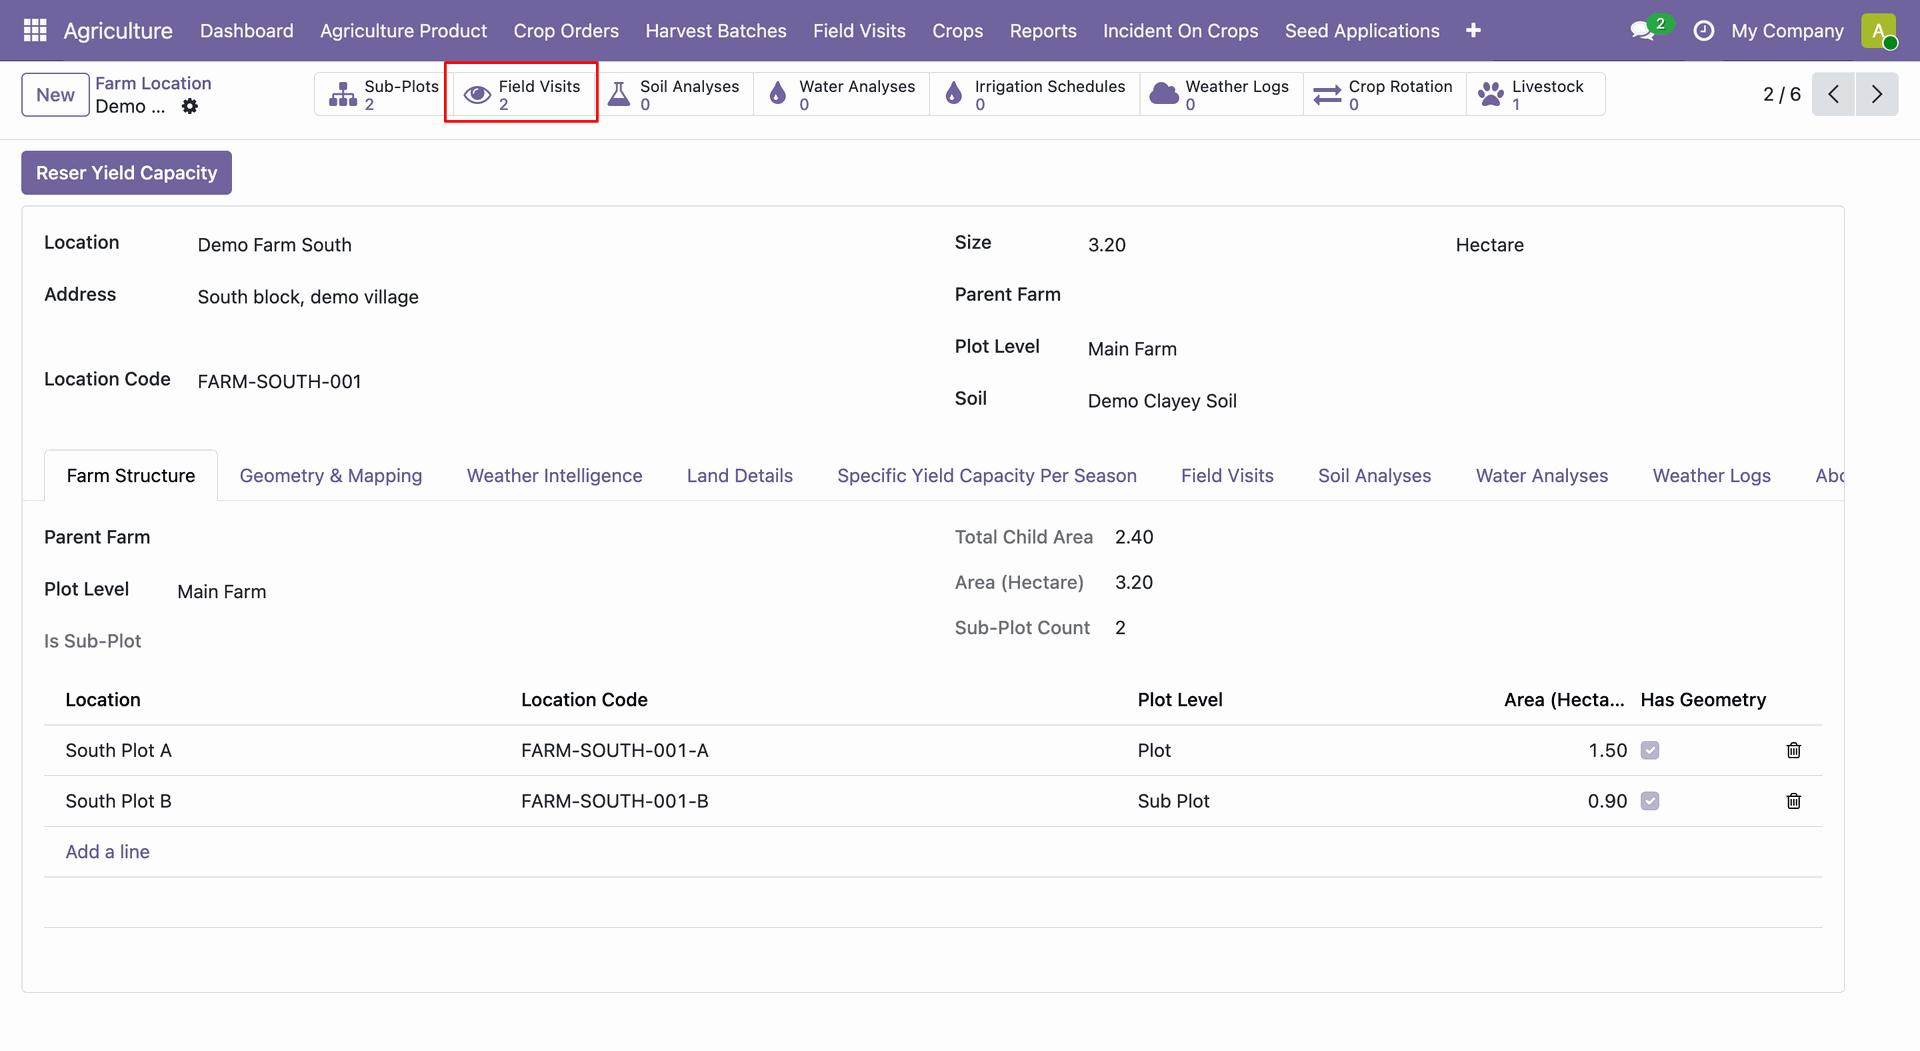The width and height of the screenshot is (1920, 1051).
Task: Switch to the Geometry & Mapping tab
Action: point(331,476)
